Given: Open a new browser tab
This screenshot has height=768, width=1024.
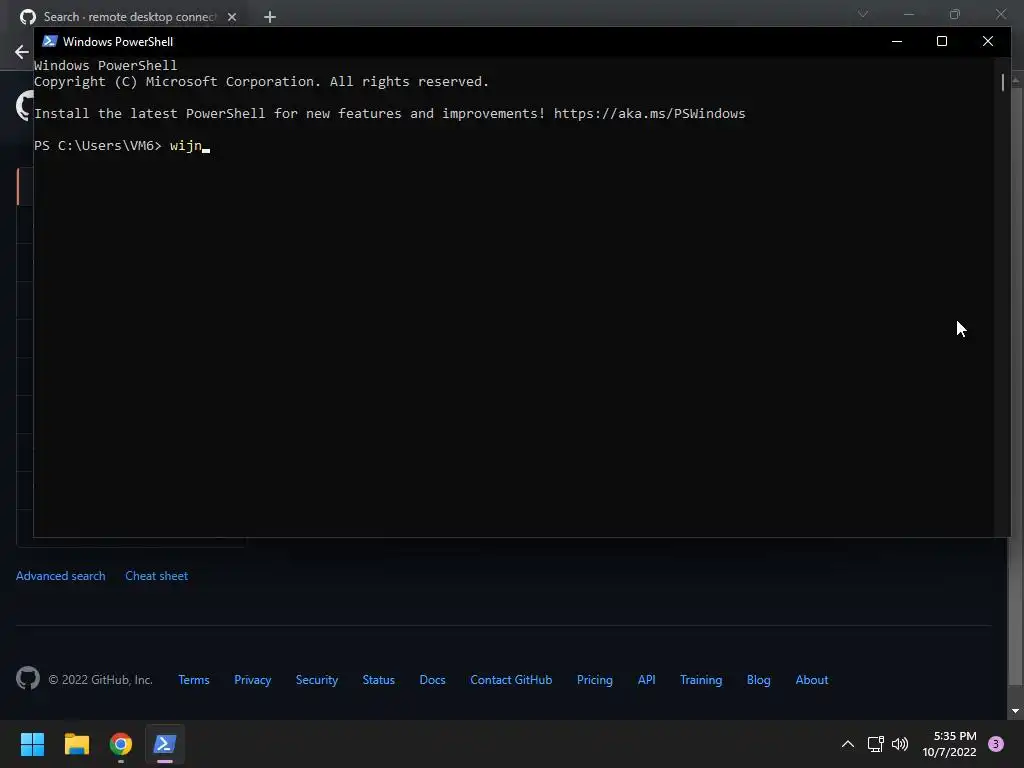Looking at the screenshot, I should 270,17.
